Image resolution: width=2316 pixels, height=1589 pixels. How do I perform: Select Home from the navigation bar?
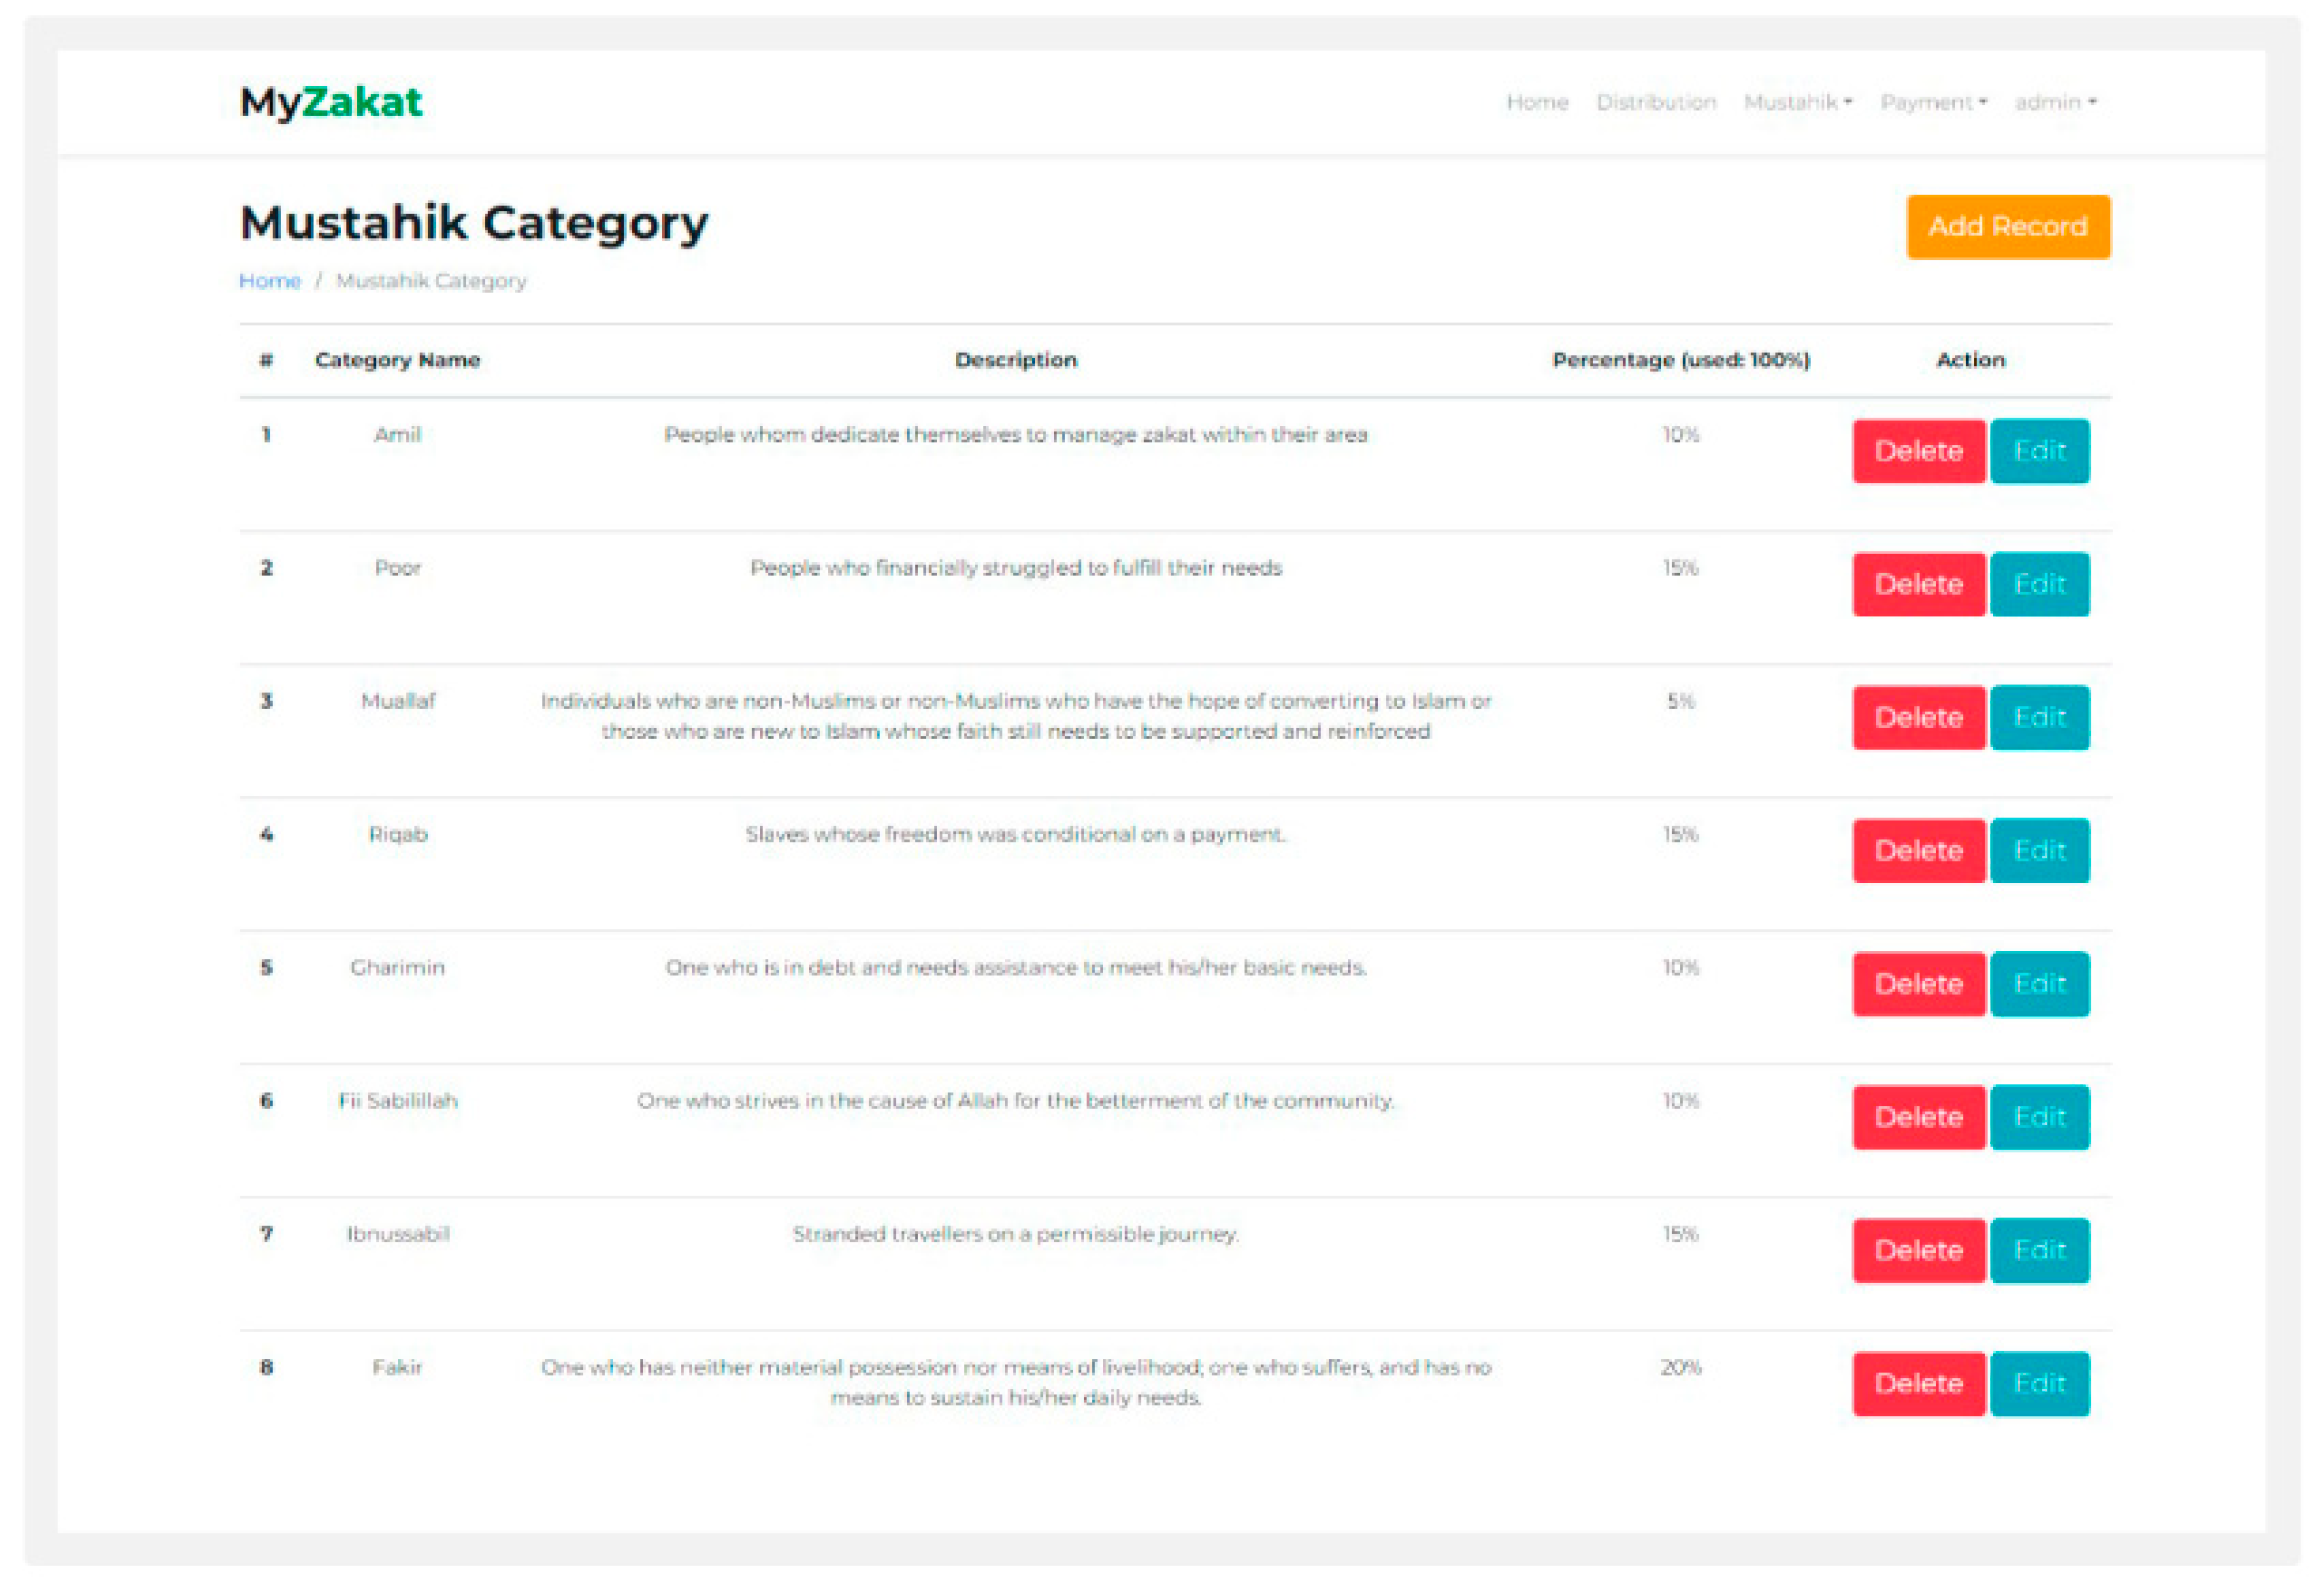pos(1537,101)
